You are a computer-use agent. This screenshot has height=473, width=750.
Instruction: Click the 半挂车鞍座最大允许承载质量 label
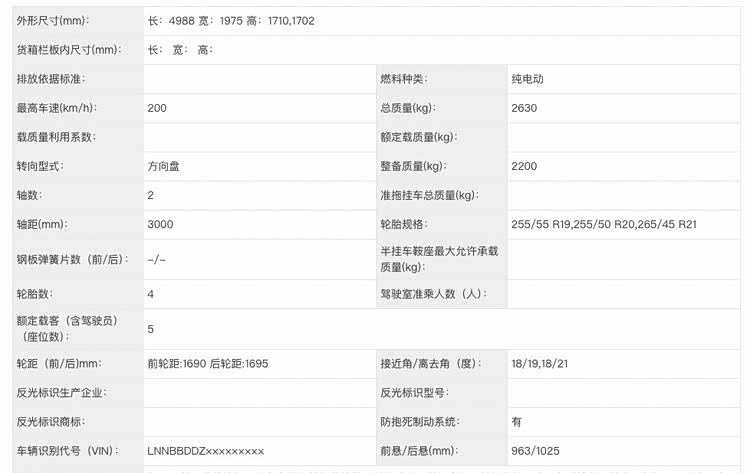click(x=438, y=259)
